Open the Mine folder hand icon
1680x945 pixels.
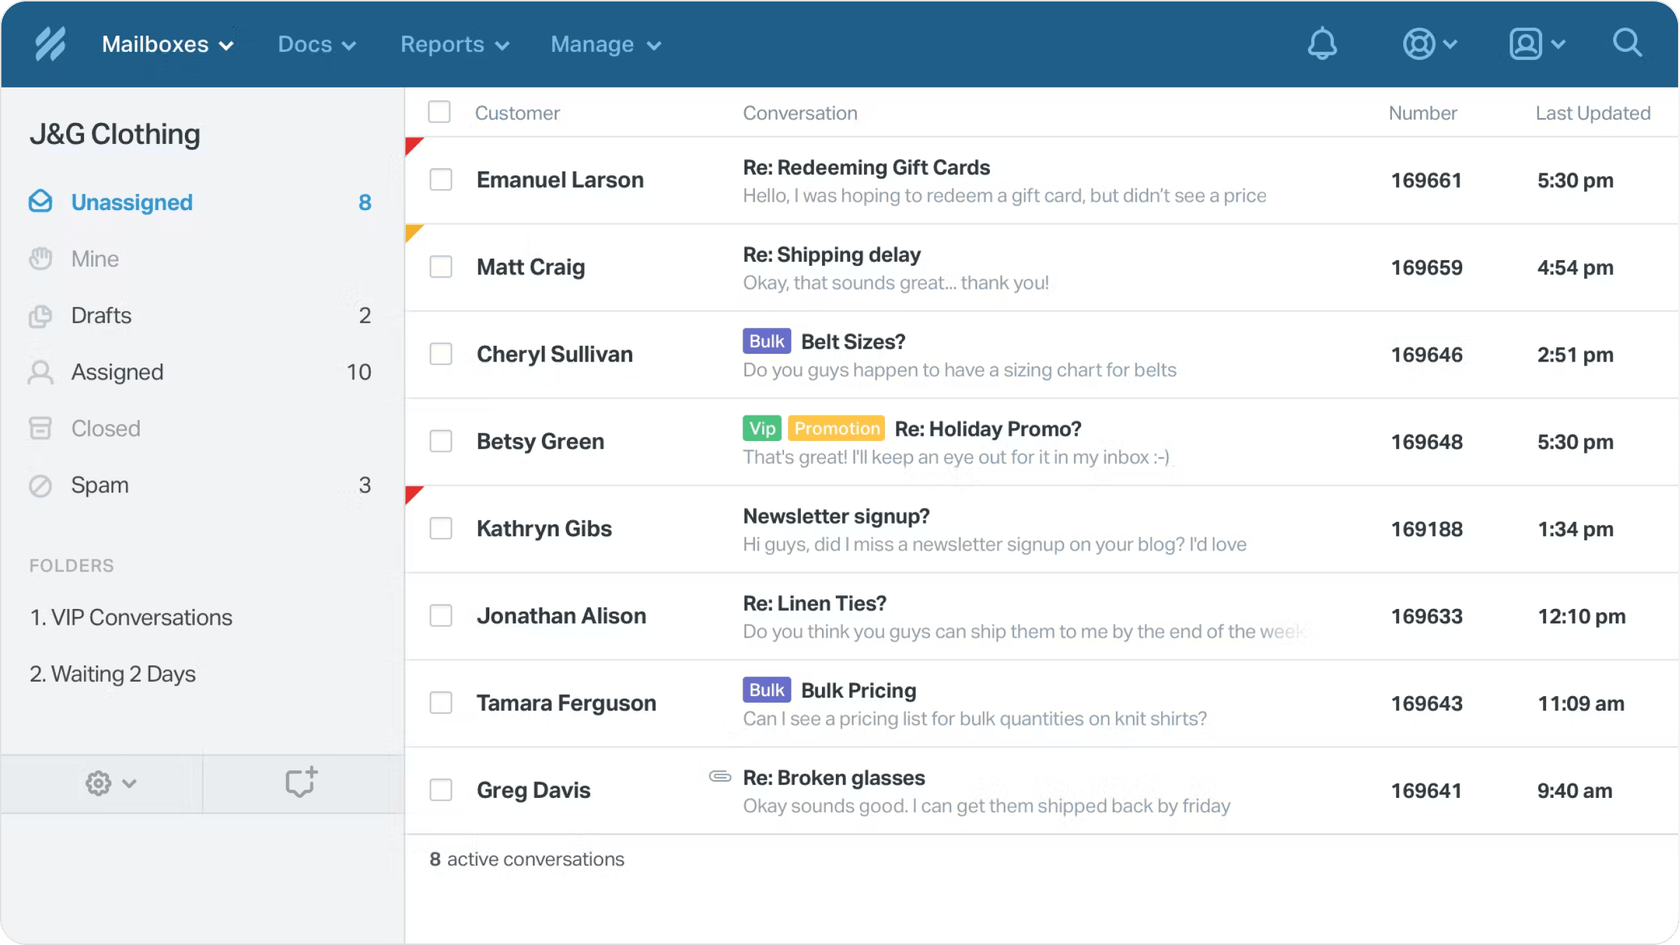[40, 258]
